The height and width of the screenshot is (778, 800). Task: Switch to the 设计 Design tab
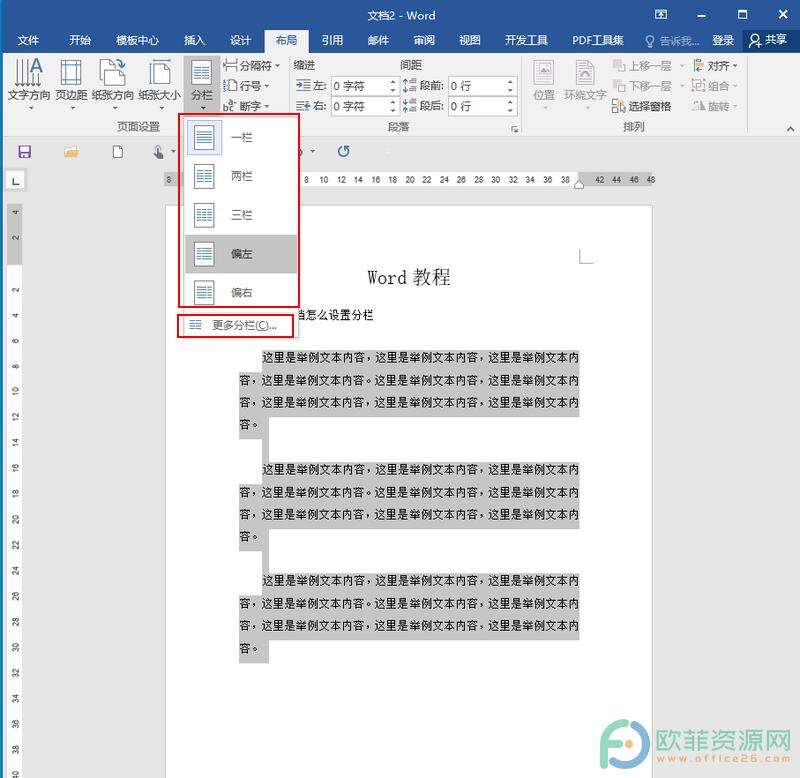click(x=240, y=40)
